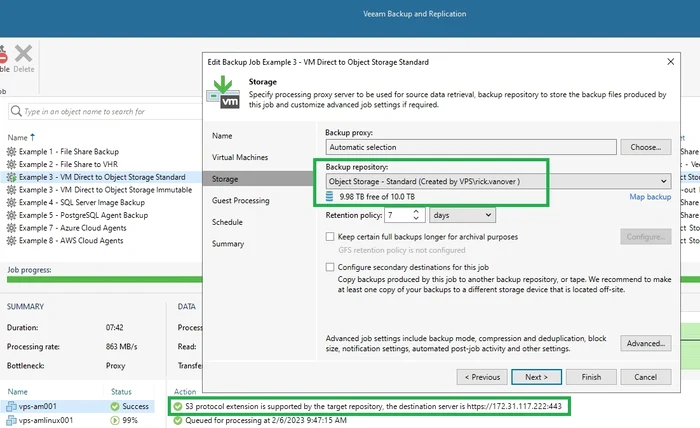
Task: Click Queued for processing at 2/6/2023 message
Action: (266, 420)
